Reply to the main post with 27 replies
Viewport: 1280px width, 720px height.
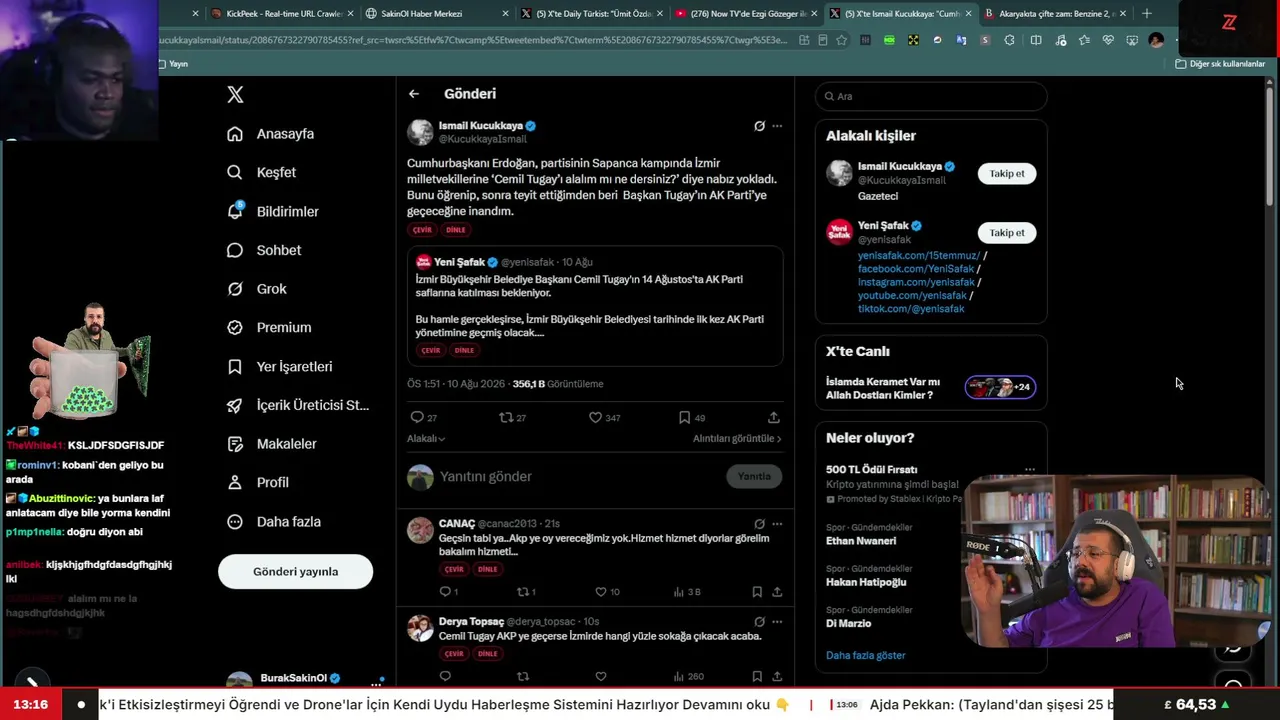pos(423,418)
